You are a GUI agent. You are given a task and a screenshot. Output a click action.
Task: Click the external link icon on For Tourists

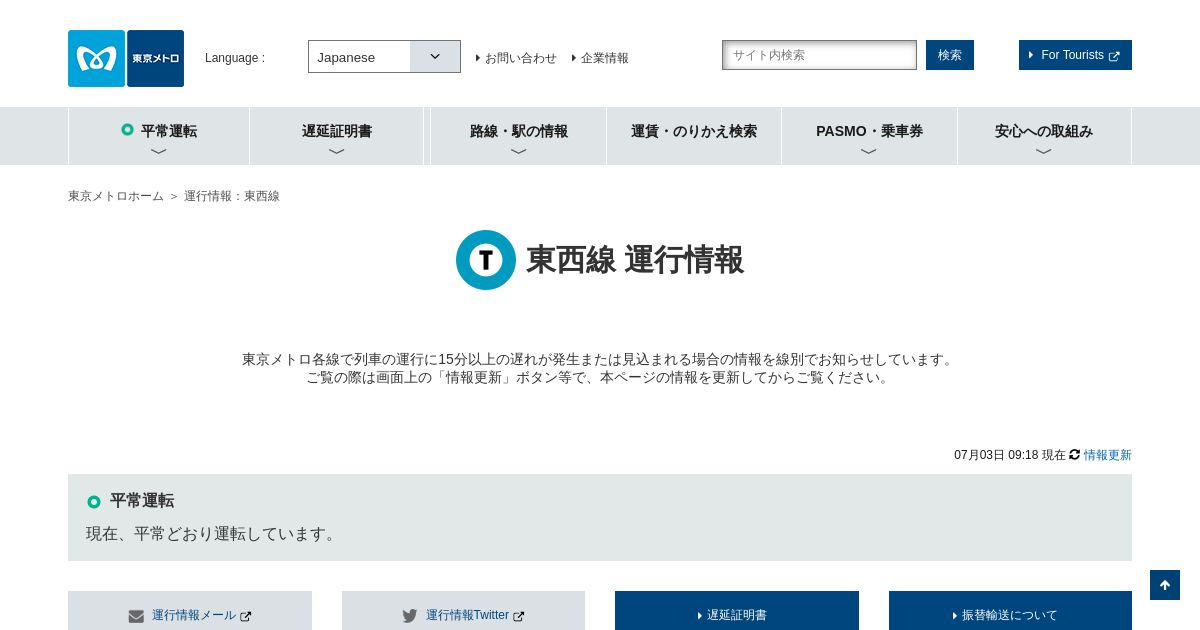pos(1115,56)
